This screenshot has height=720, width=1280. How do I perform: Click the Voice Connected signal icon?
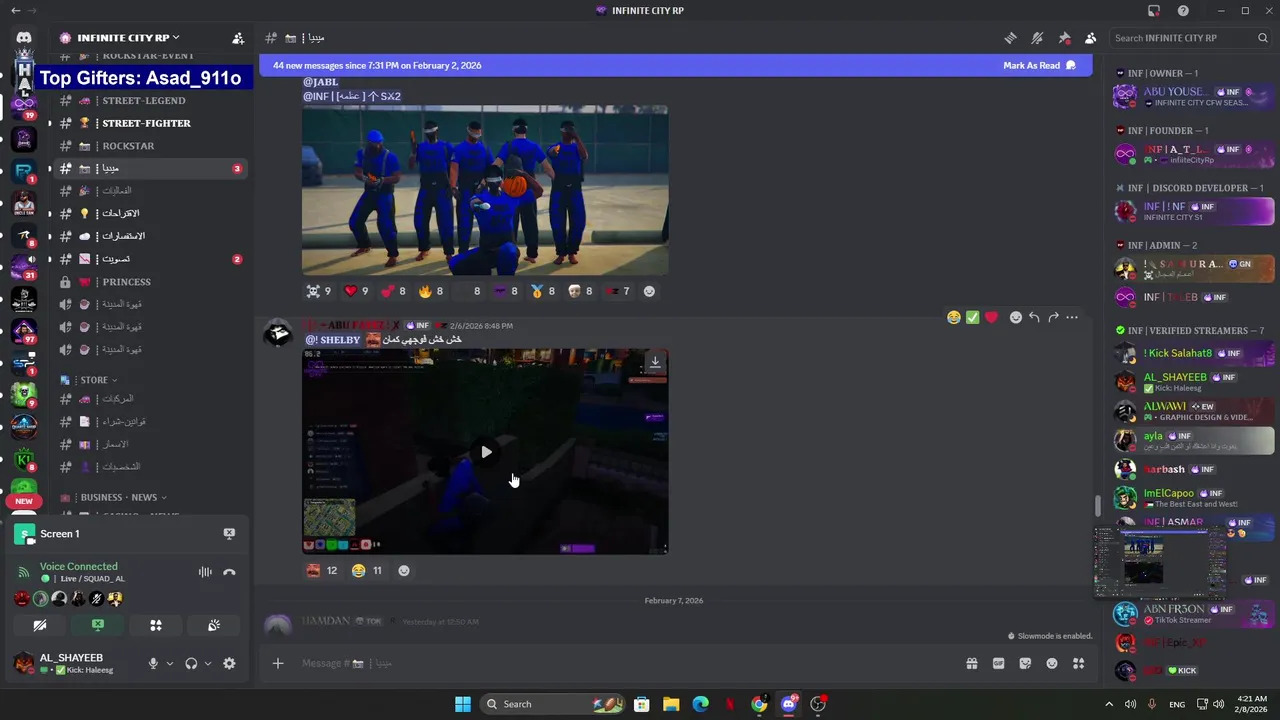click(x=24, y=572)
